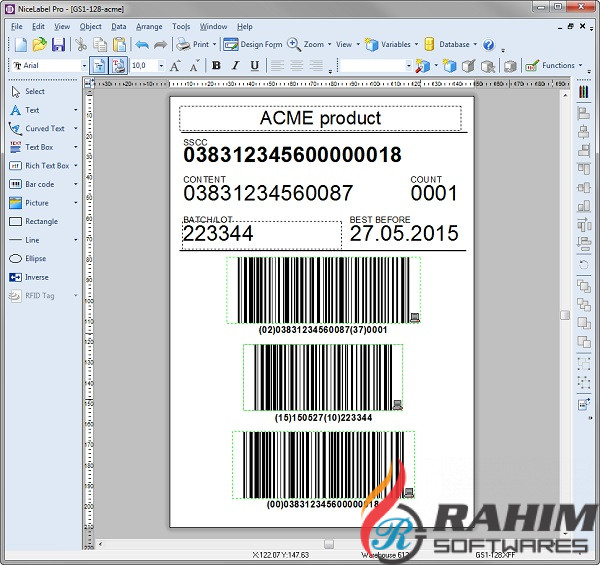Click the Cut scissors icon
Image resolution: width=600 pixels, height=565 pixels.
tap(81, 44)
